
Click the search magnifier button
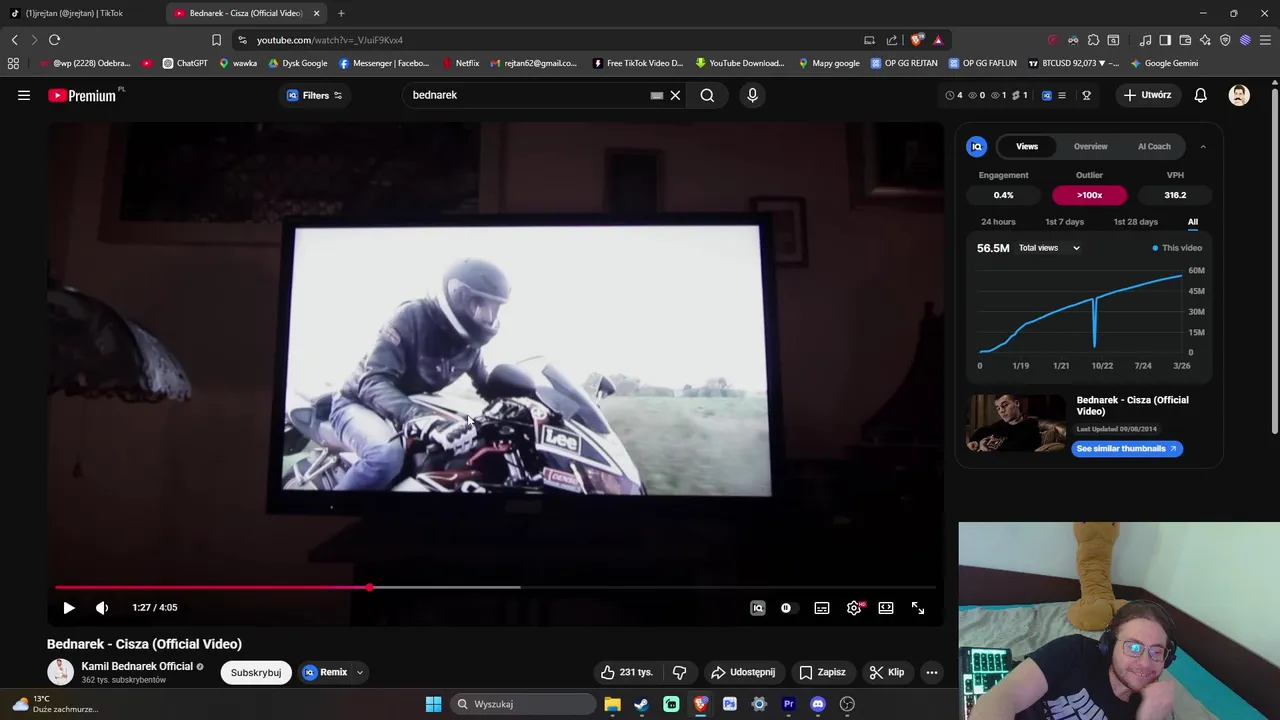click(x=707, y=95)
